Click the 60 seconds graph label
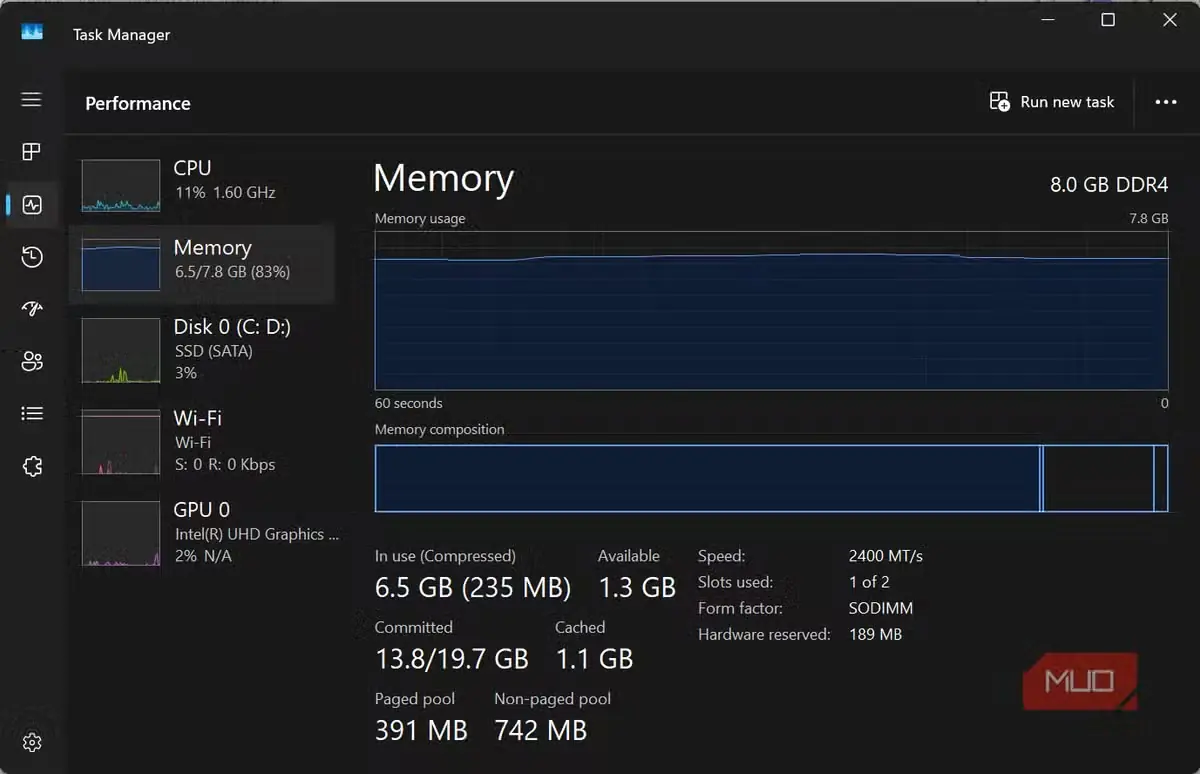Screen dimensions: 1200x774 click(x=409, y=403)
